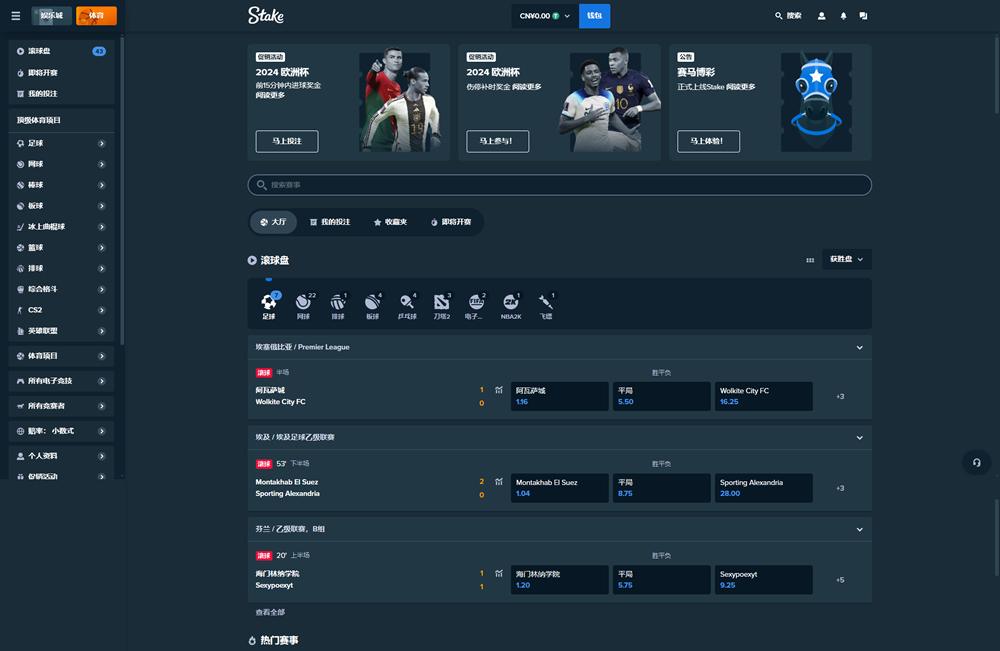Open the live support headset icon
Viewport: 1000px width, 651px height.
(976, 462)
